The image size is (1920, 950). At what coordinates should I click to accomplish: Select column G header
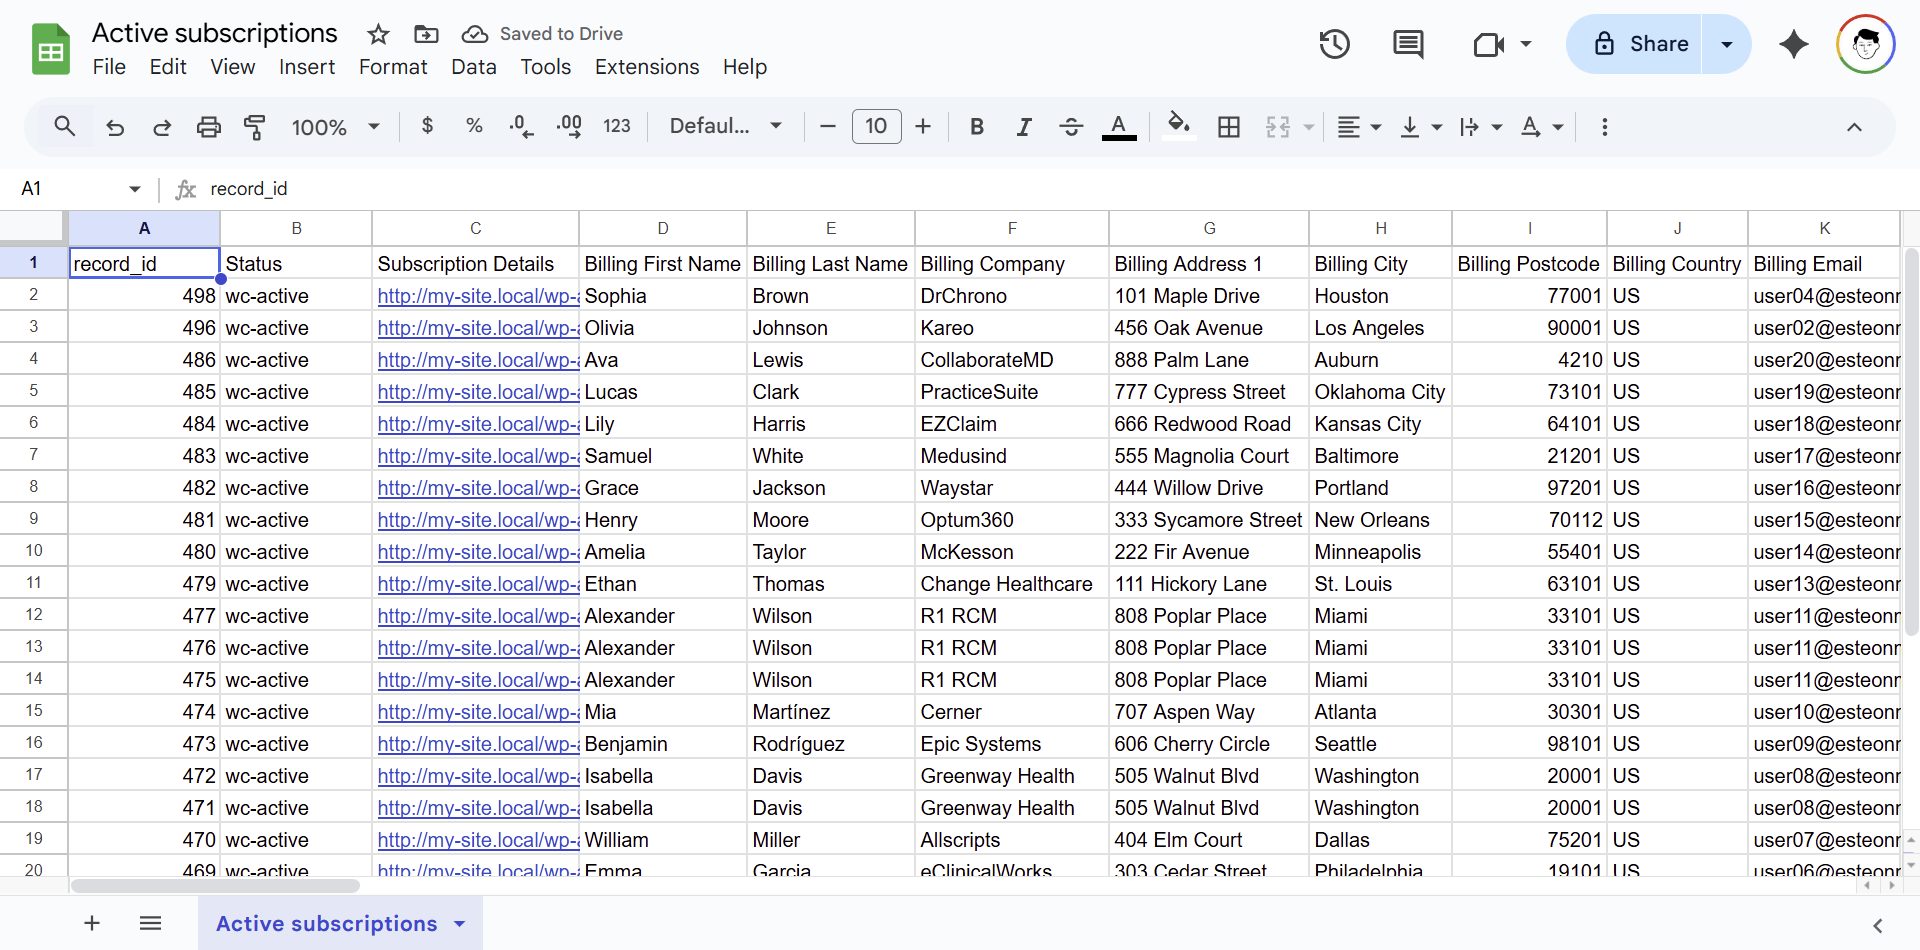[1209, 228]
